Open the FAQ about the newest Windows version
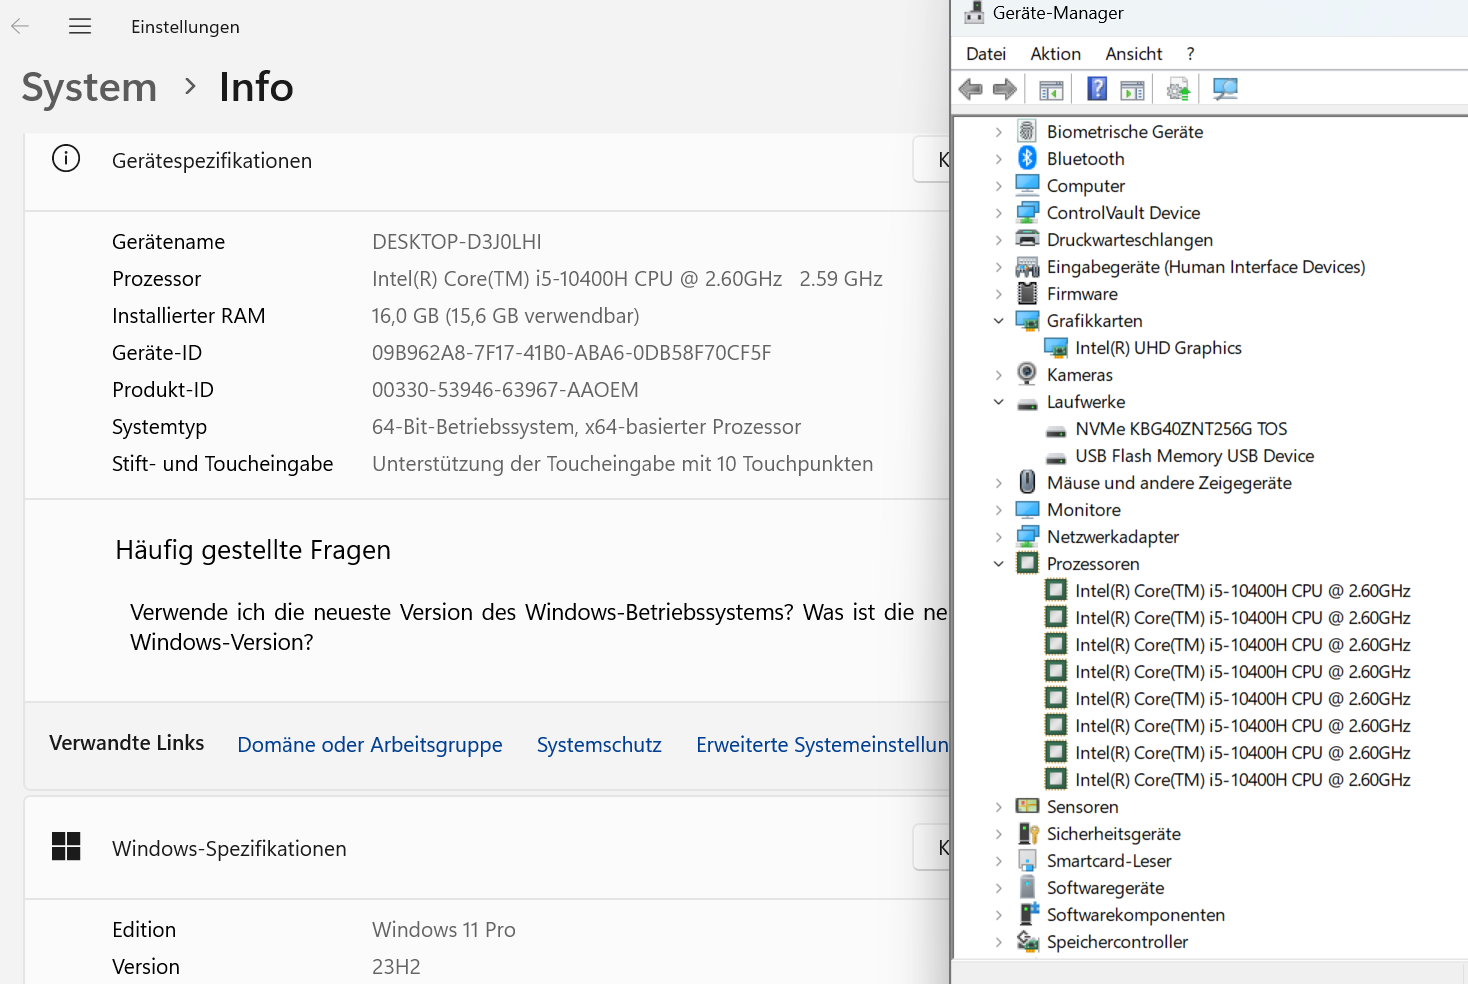The image size is (1468, 984). (x=539, y=627)
